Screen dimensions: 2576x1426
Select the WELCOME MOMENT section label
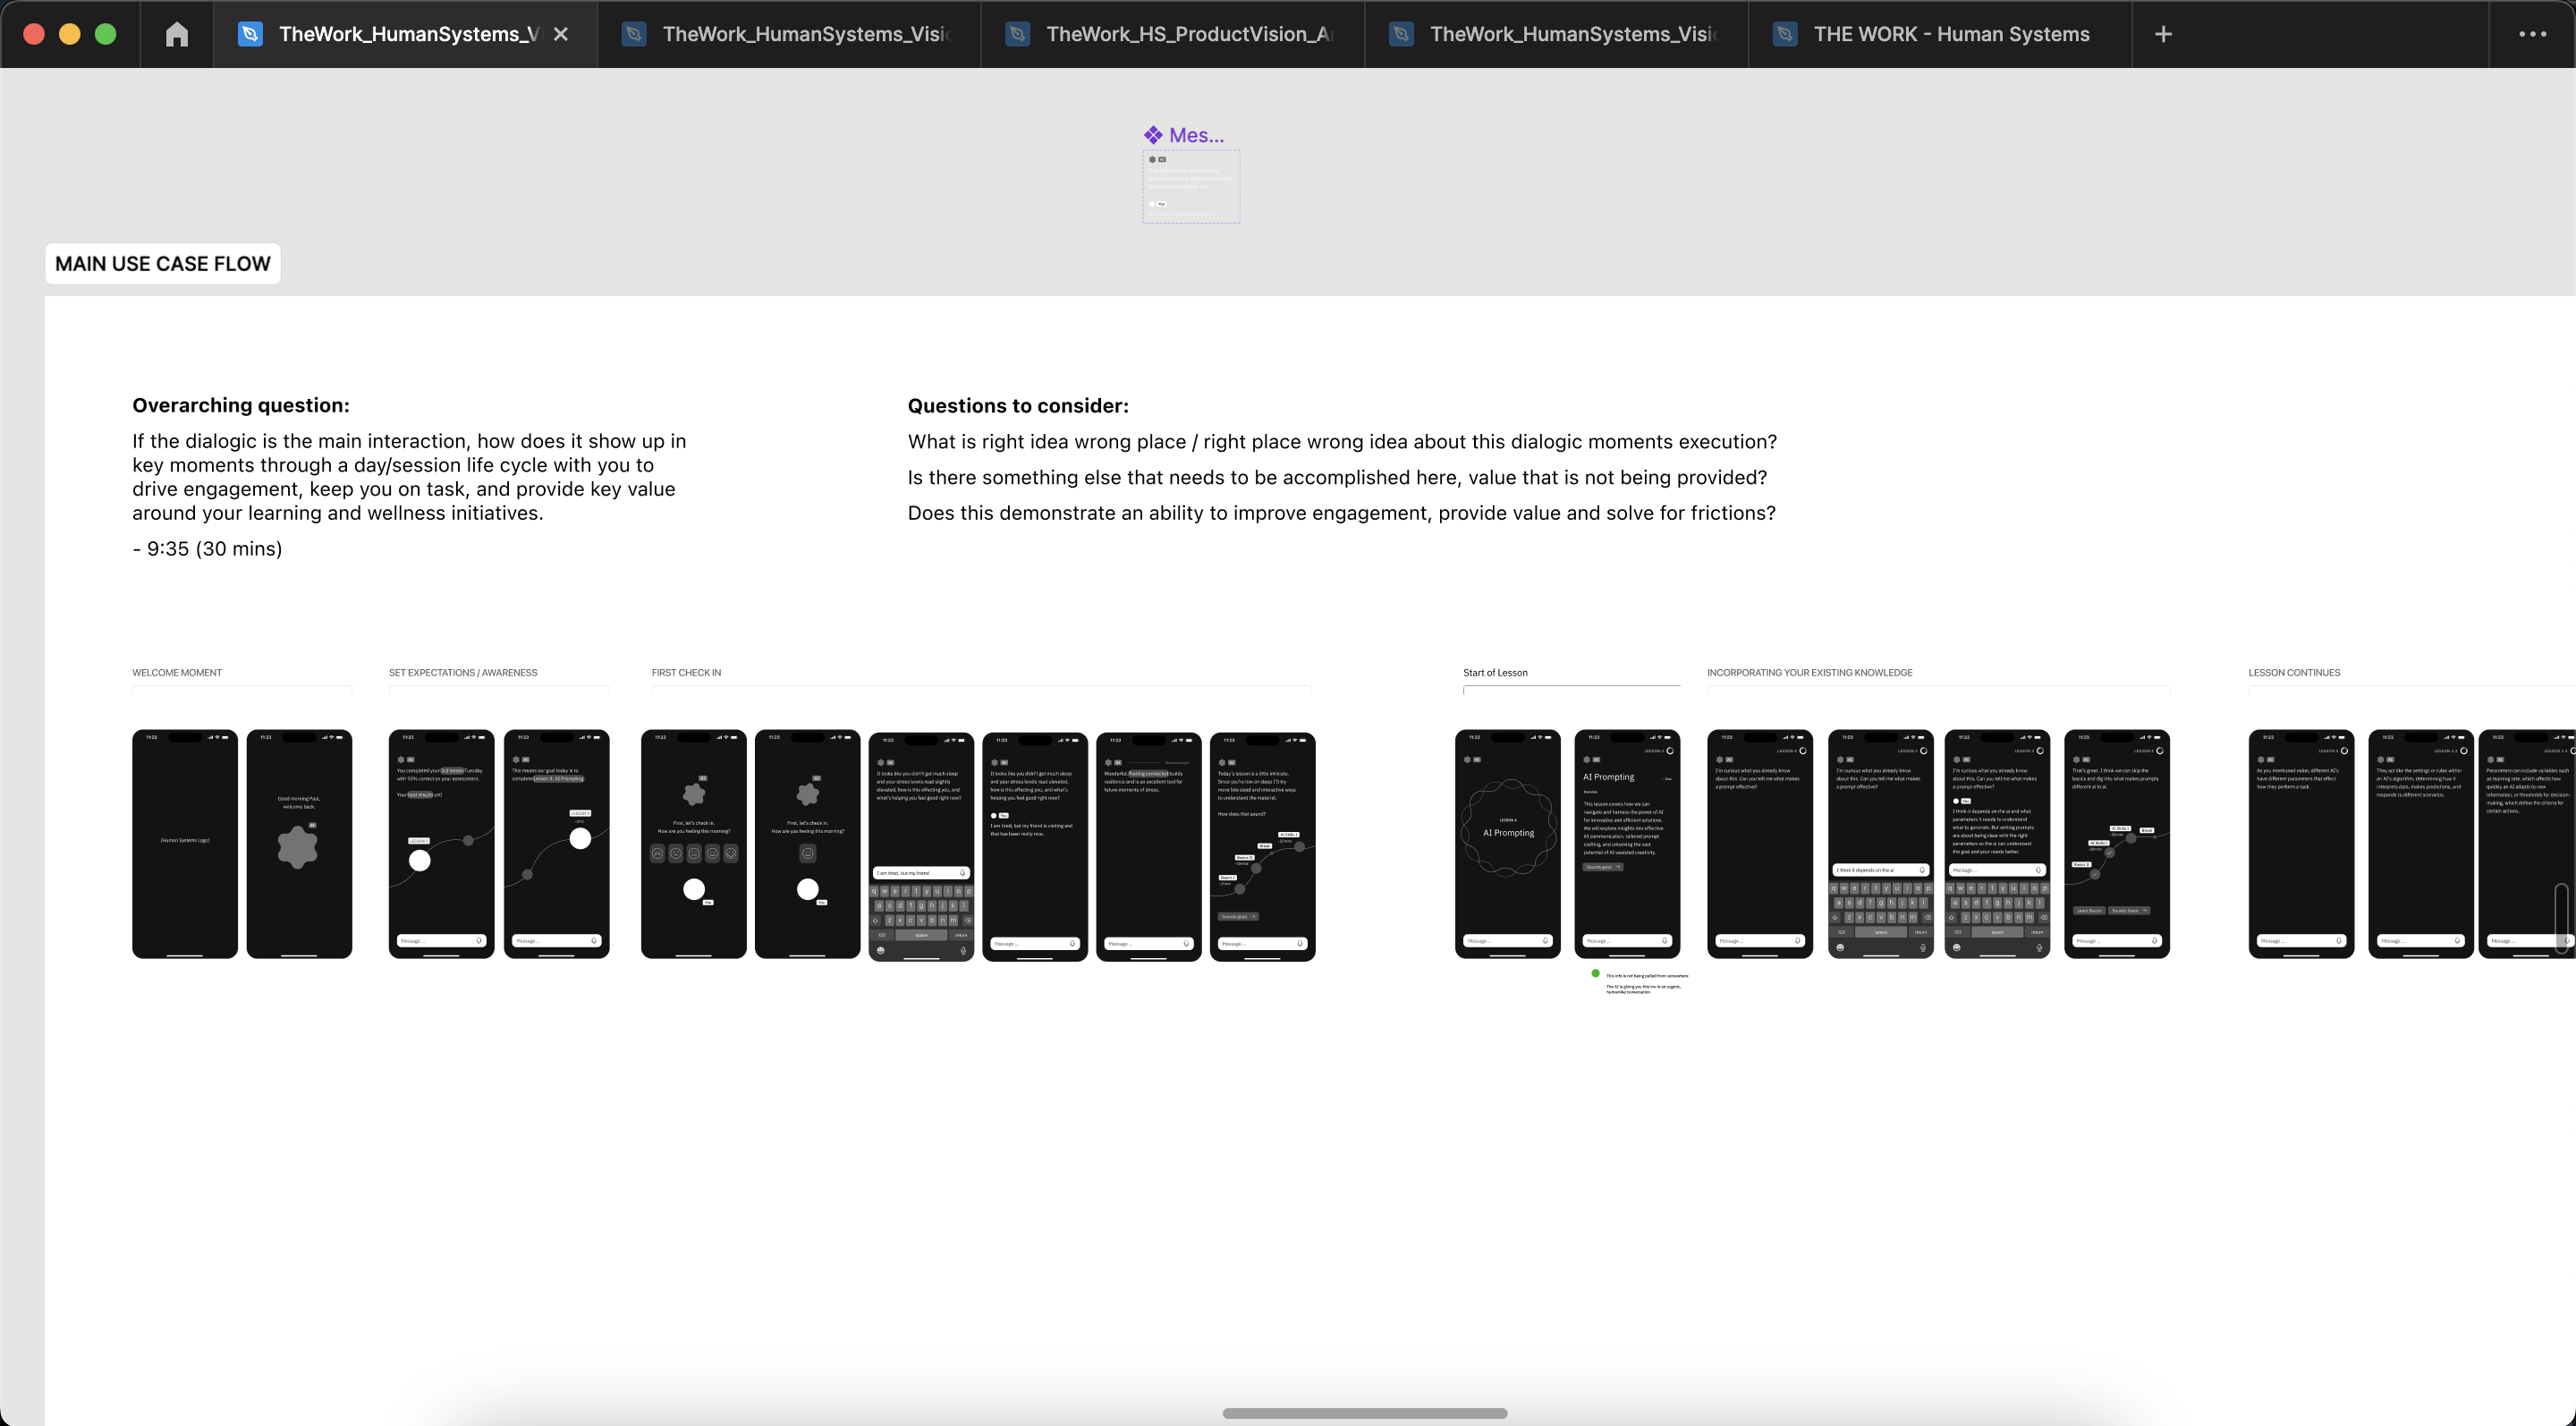(177, 673)
